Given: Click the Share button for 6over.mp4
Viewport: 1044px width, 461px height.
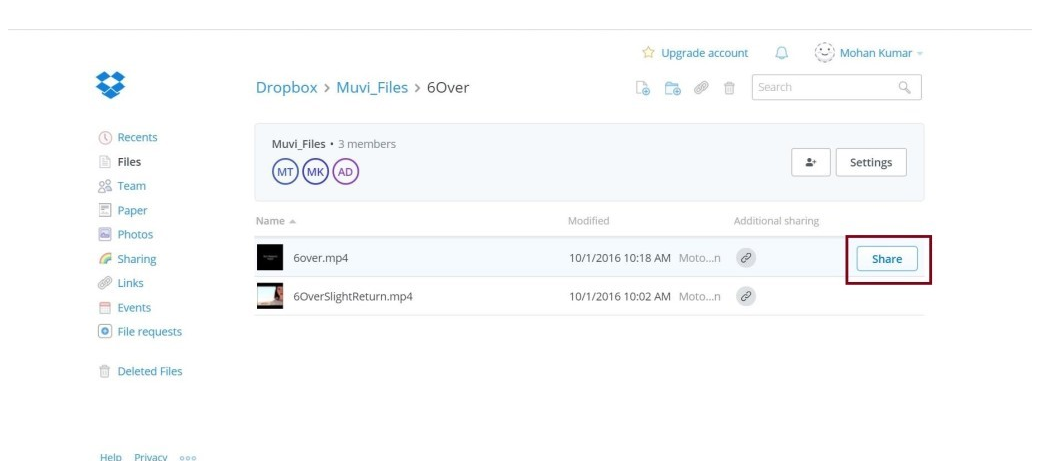Looking at the screenshot, I should 886,259.
